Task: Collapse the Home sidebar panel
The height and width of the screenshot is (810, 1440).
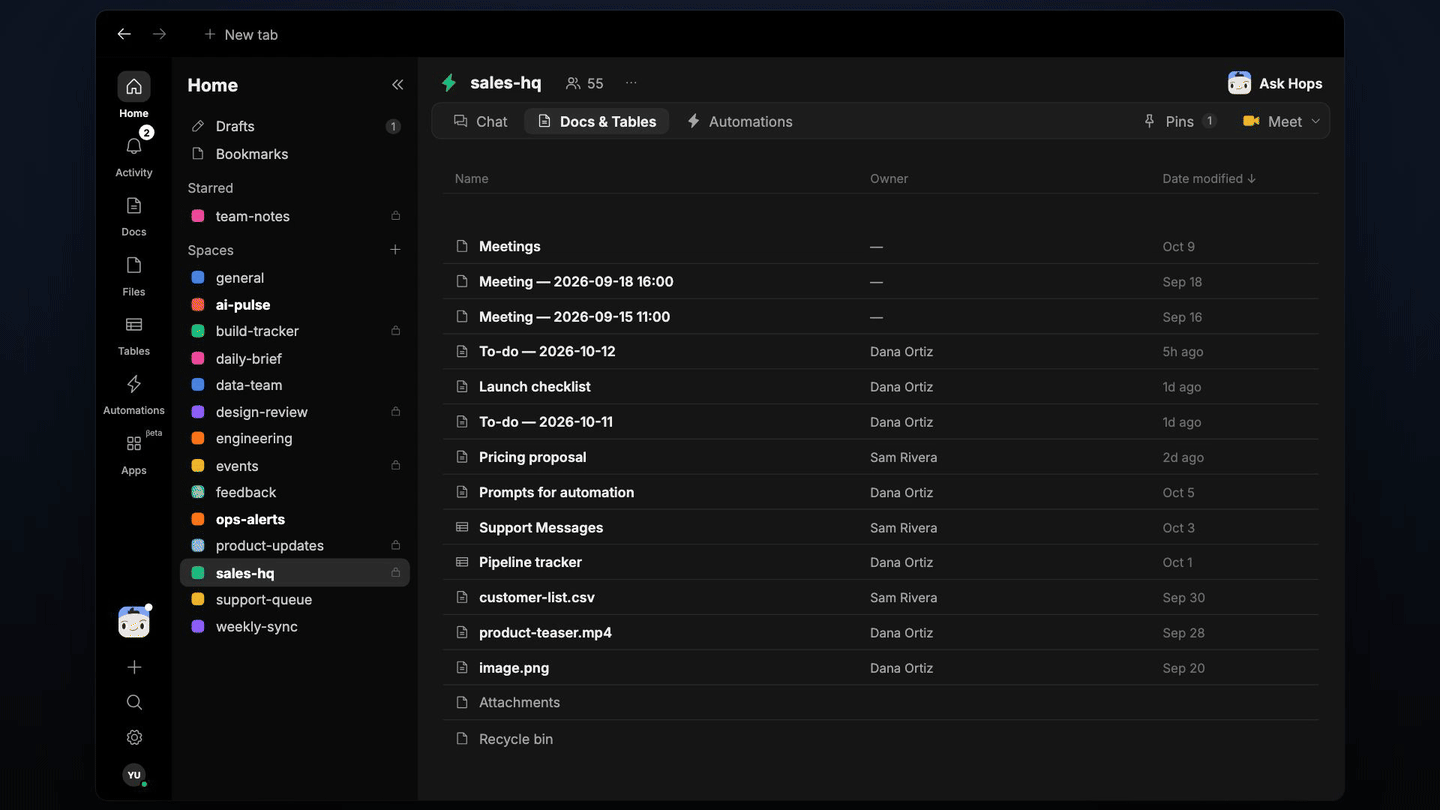Action: point(397,85)
